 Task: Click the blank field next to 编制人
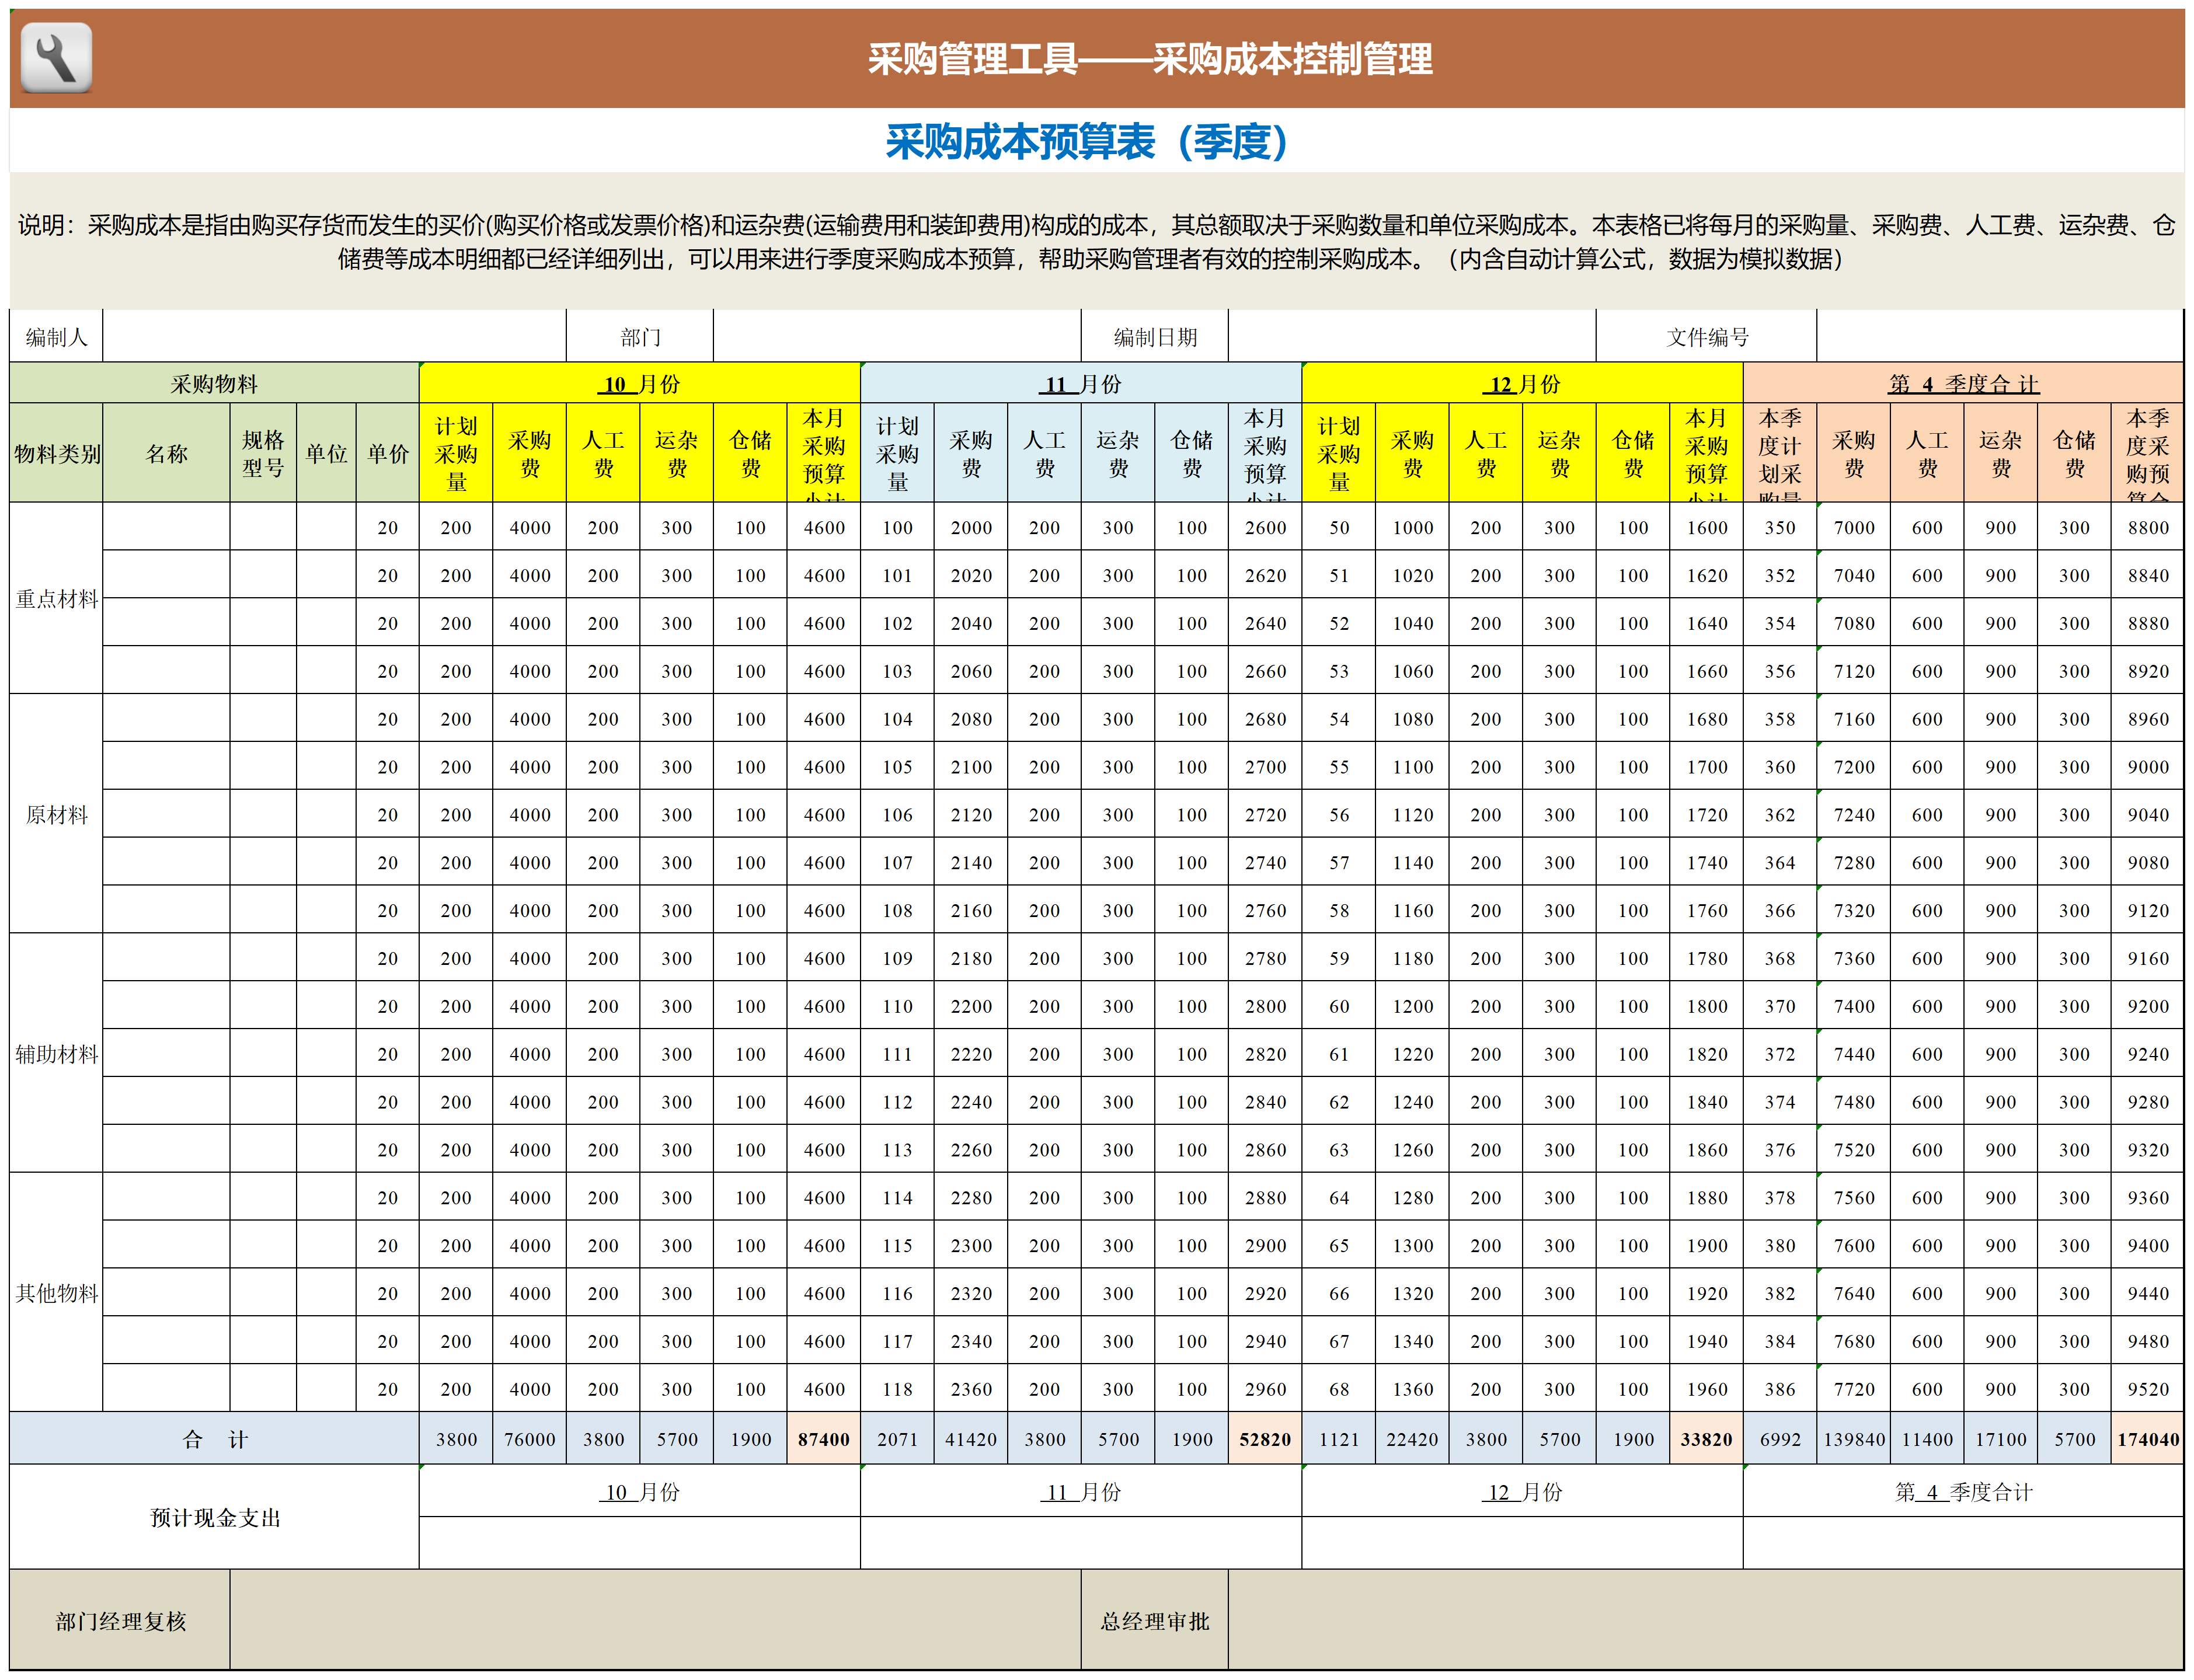pos(334,337)
